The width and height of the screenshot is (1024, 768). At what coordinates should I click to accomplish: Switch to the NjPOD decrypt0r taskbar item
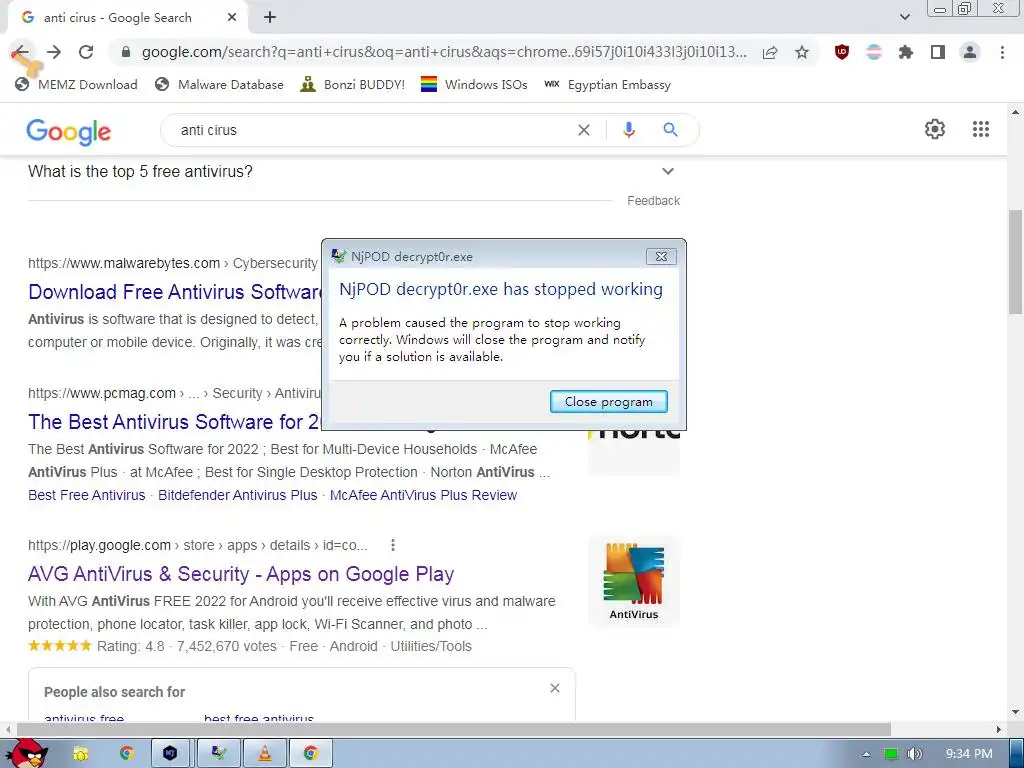(x=218, y=754)
